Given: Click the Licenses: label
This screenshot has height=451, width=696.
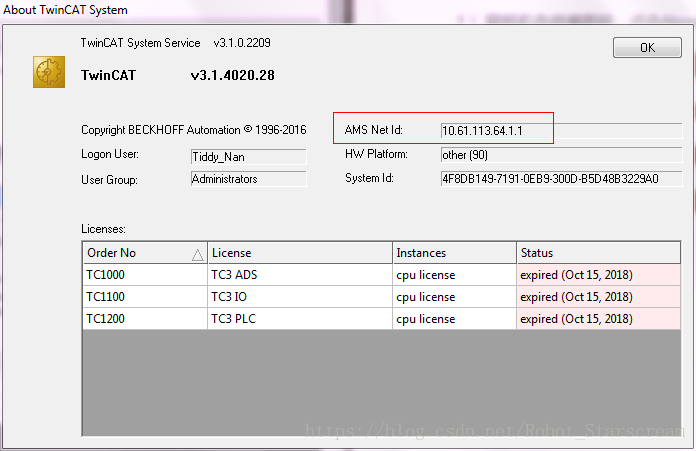Looking at the screenshot, I should click(103, 229).
